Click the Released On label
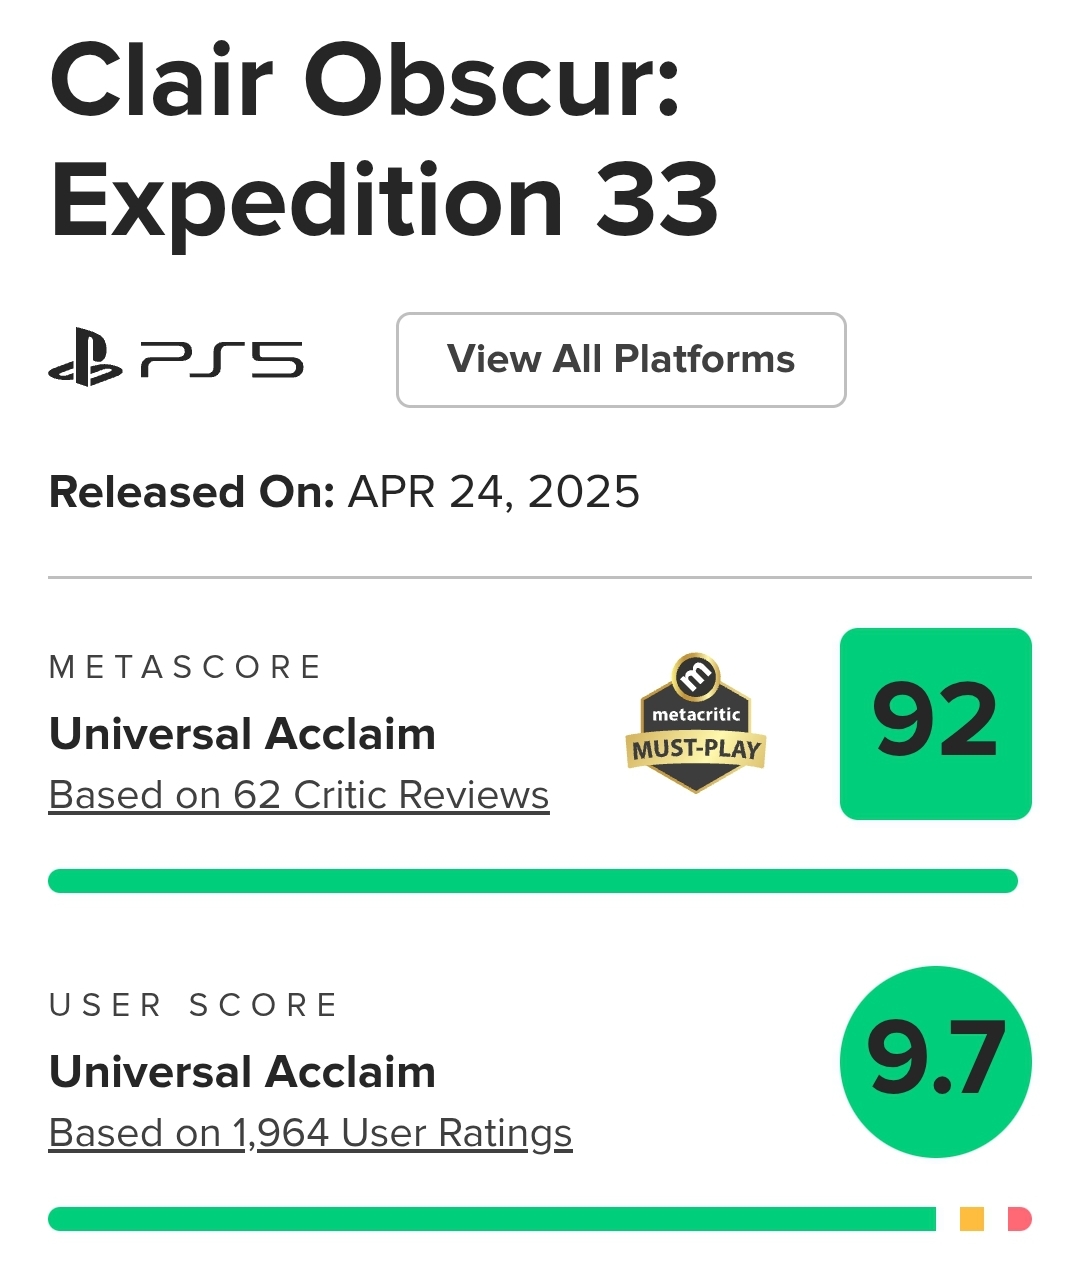1080x1277 pixels. (191, 492)
